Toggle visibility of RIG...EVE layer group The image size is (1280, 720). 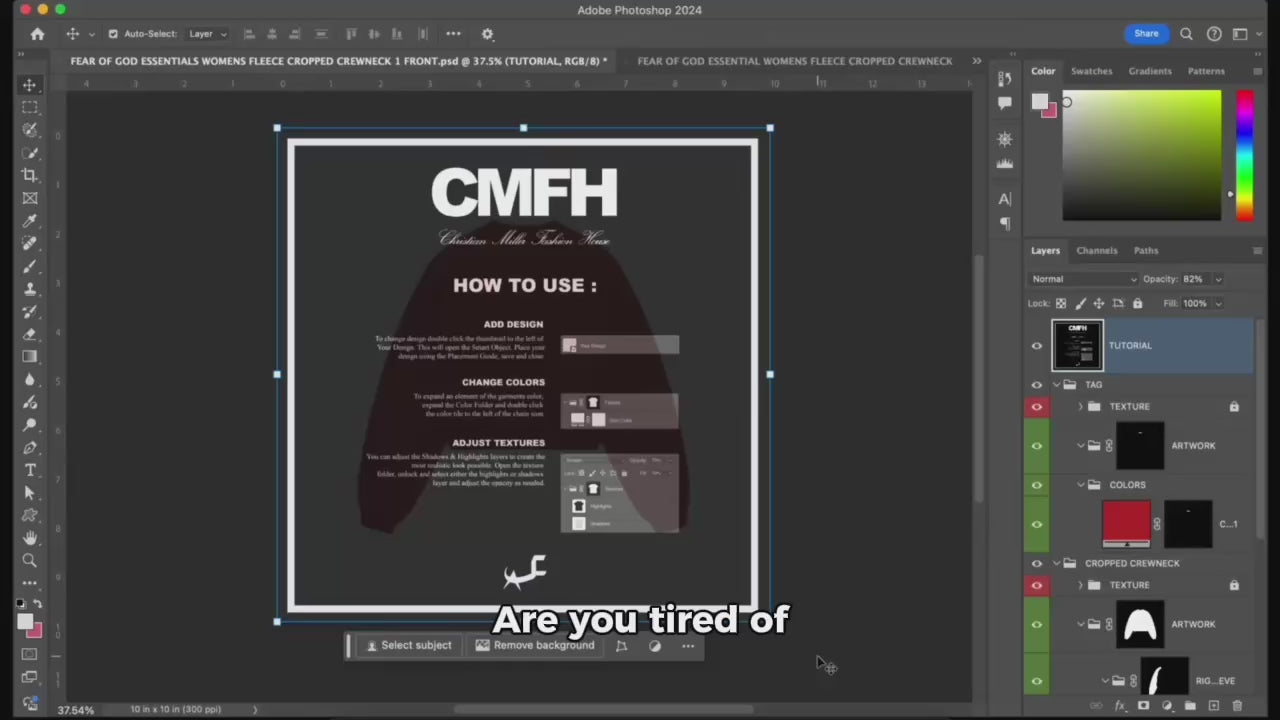coord(1037,681)
